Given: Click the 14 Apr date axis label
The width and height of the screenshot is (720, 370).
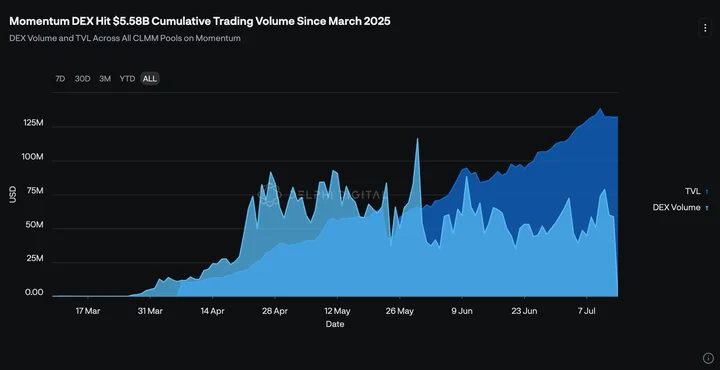Looking at the screenshot, I should [212, 311].
